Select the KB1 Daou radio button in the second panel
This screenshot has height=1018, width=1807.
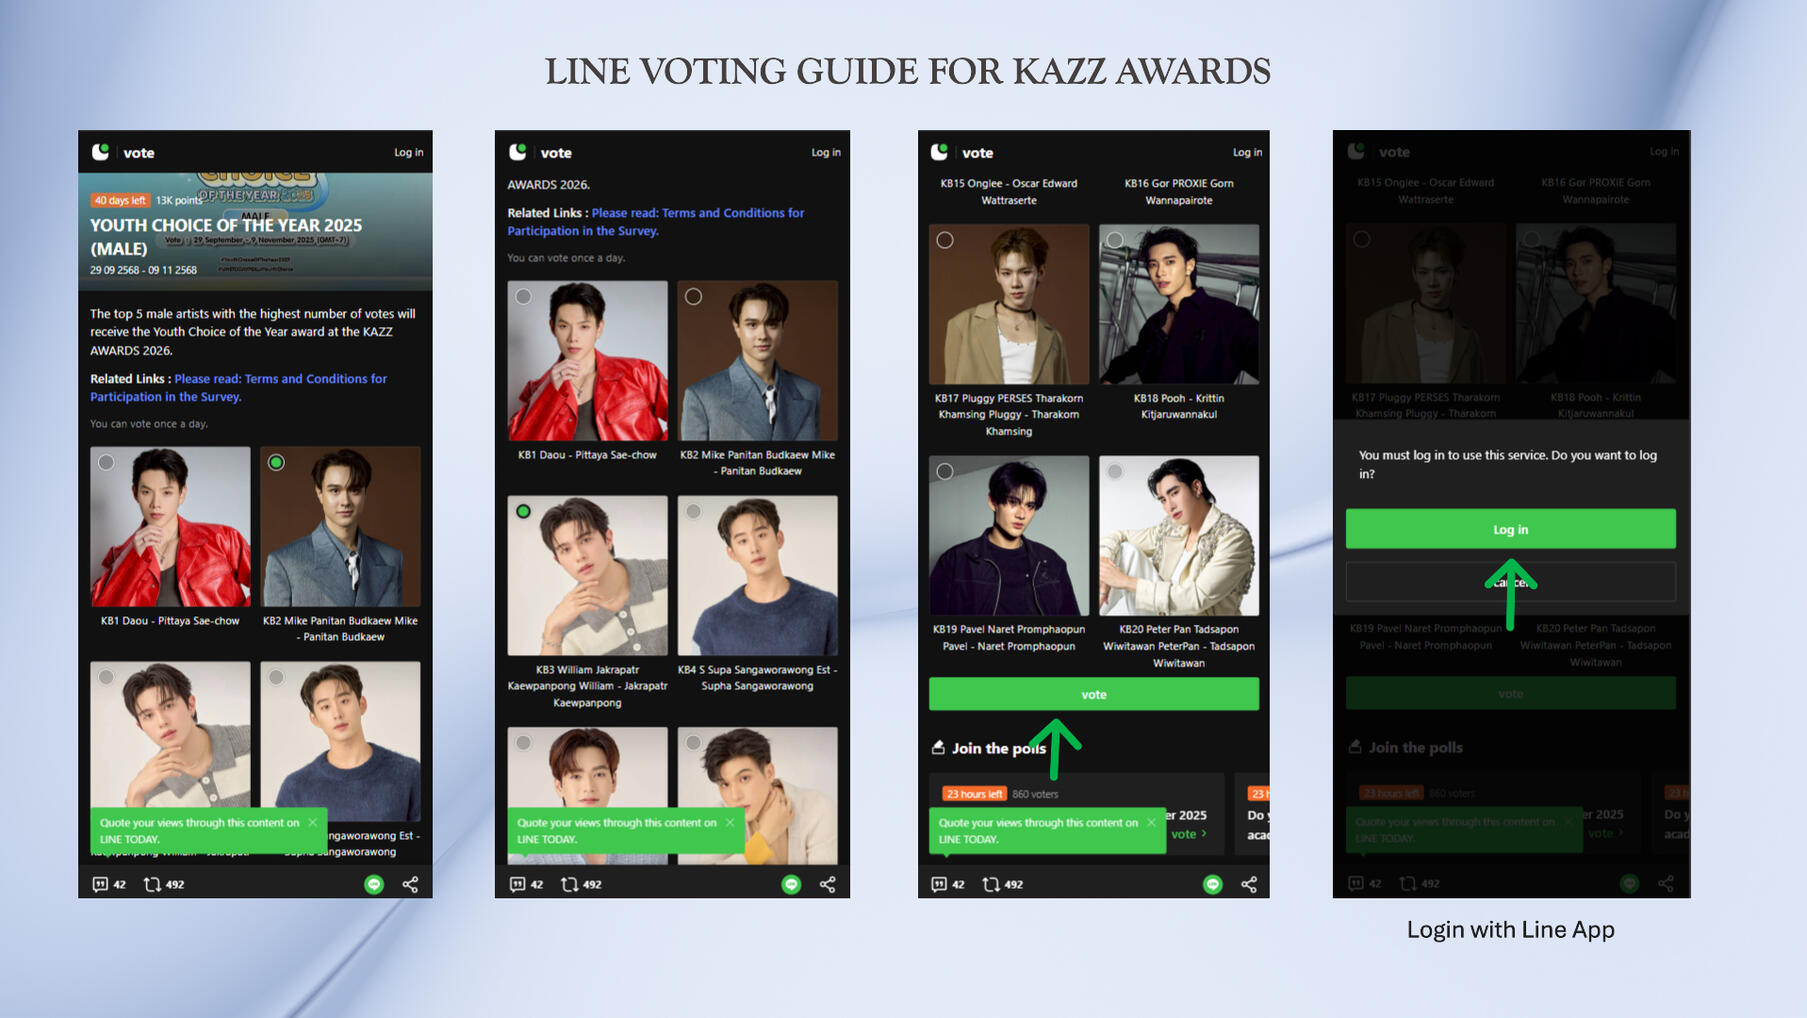pos(523,296)
